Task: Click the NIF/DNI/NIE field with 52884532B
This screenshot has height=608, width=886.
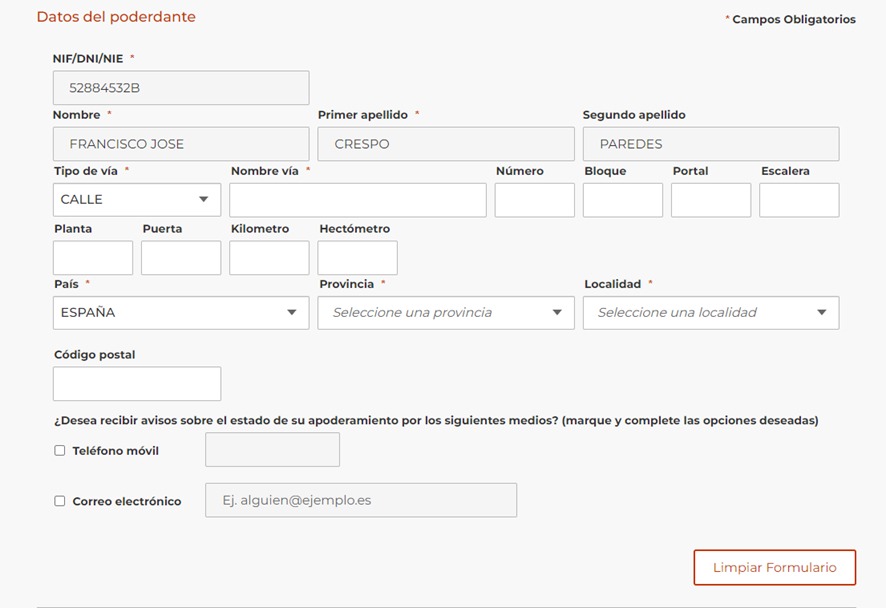Action: (x=181, y=88)
